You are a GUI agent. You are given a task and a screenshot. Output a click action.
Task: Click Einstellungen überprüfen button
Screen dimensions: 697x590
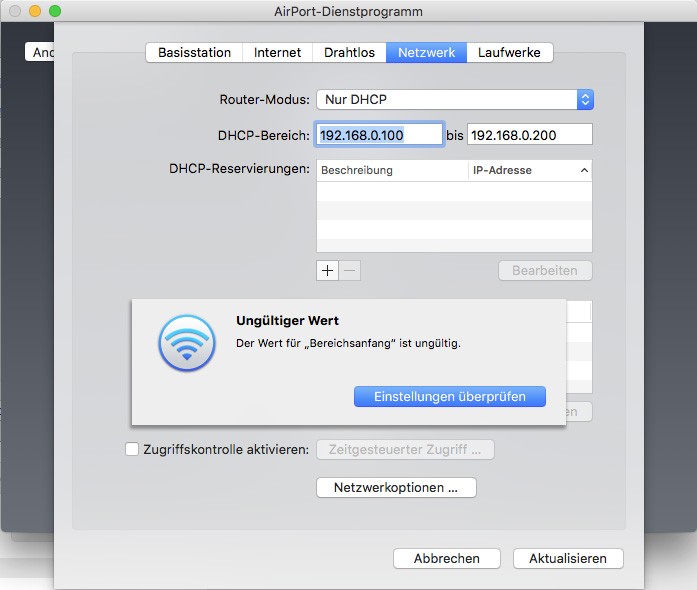click(449, 397)
